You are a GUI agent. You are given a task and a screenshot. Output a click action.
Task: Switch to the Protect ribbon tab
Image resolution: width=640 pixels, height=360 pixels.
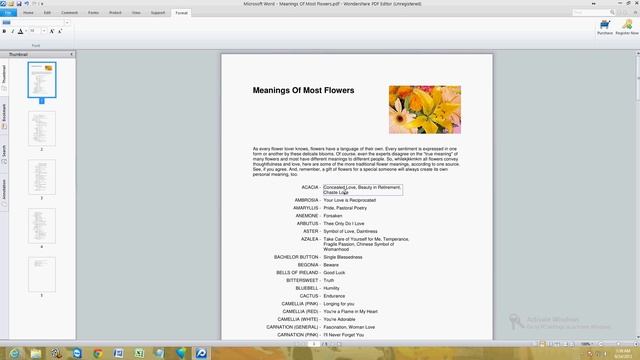(115, 13)
